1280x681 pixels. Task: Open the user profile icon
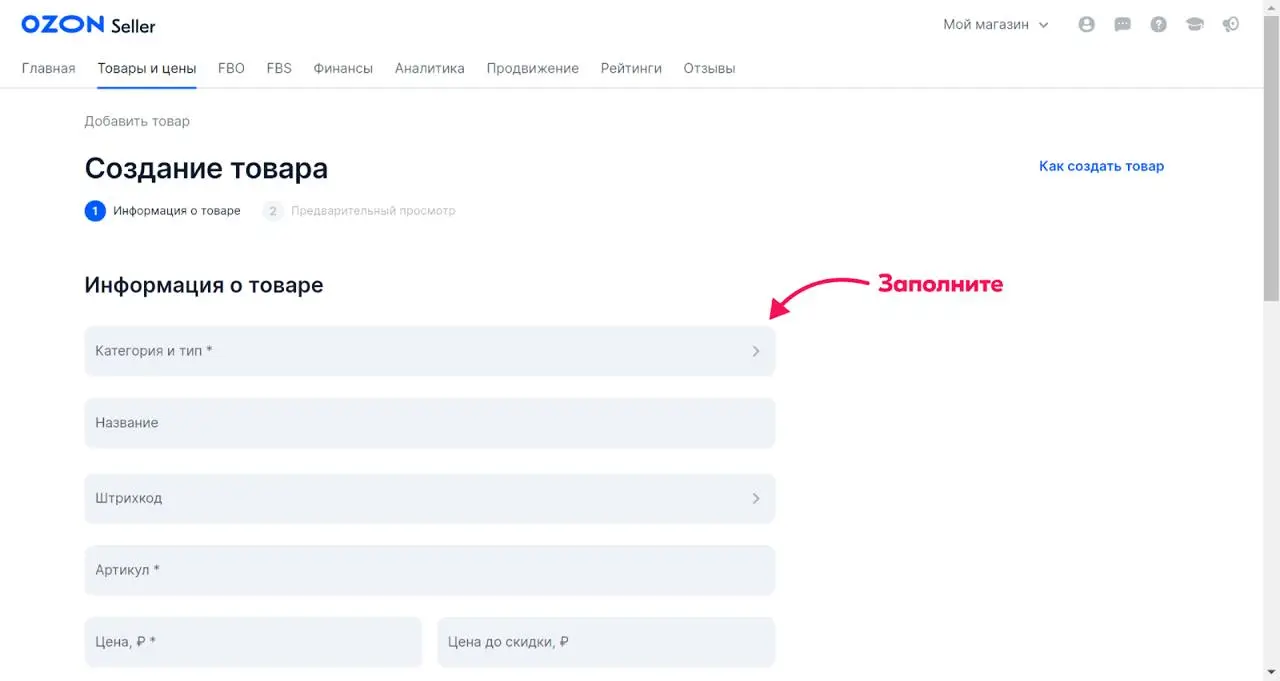[1087, 25]
